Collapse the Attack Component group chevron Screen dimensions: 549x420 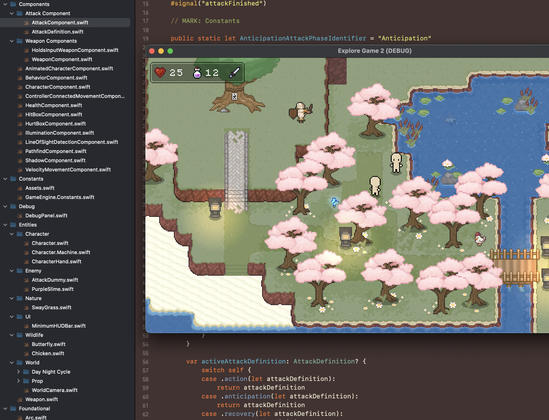(x=12, y=13)
